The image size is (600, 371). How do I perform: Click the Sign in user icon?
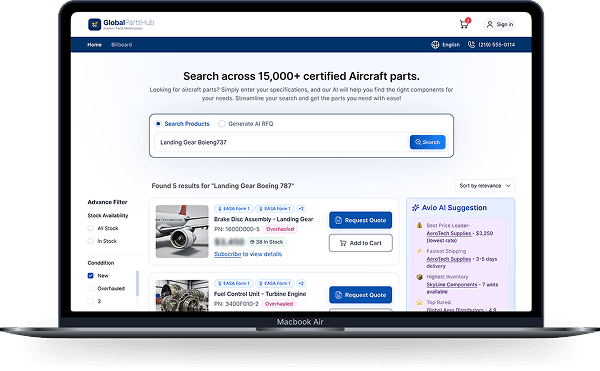[490, 24]
